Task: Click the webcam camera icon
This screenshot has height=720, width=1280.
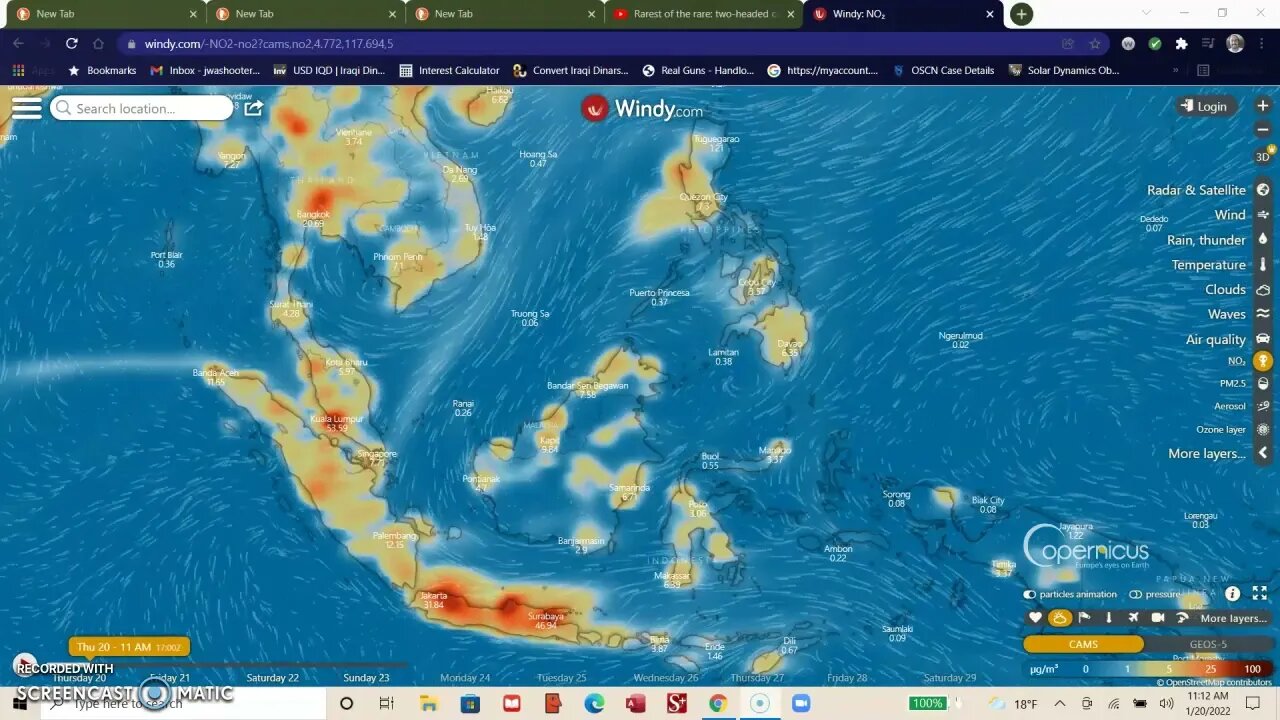Action: tap(1158, 618)
